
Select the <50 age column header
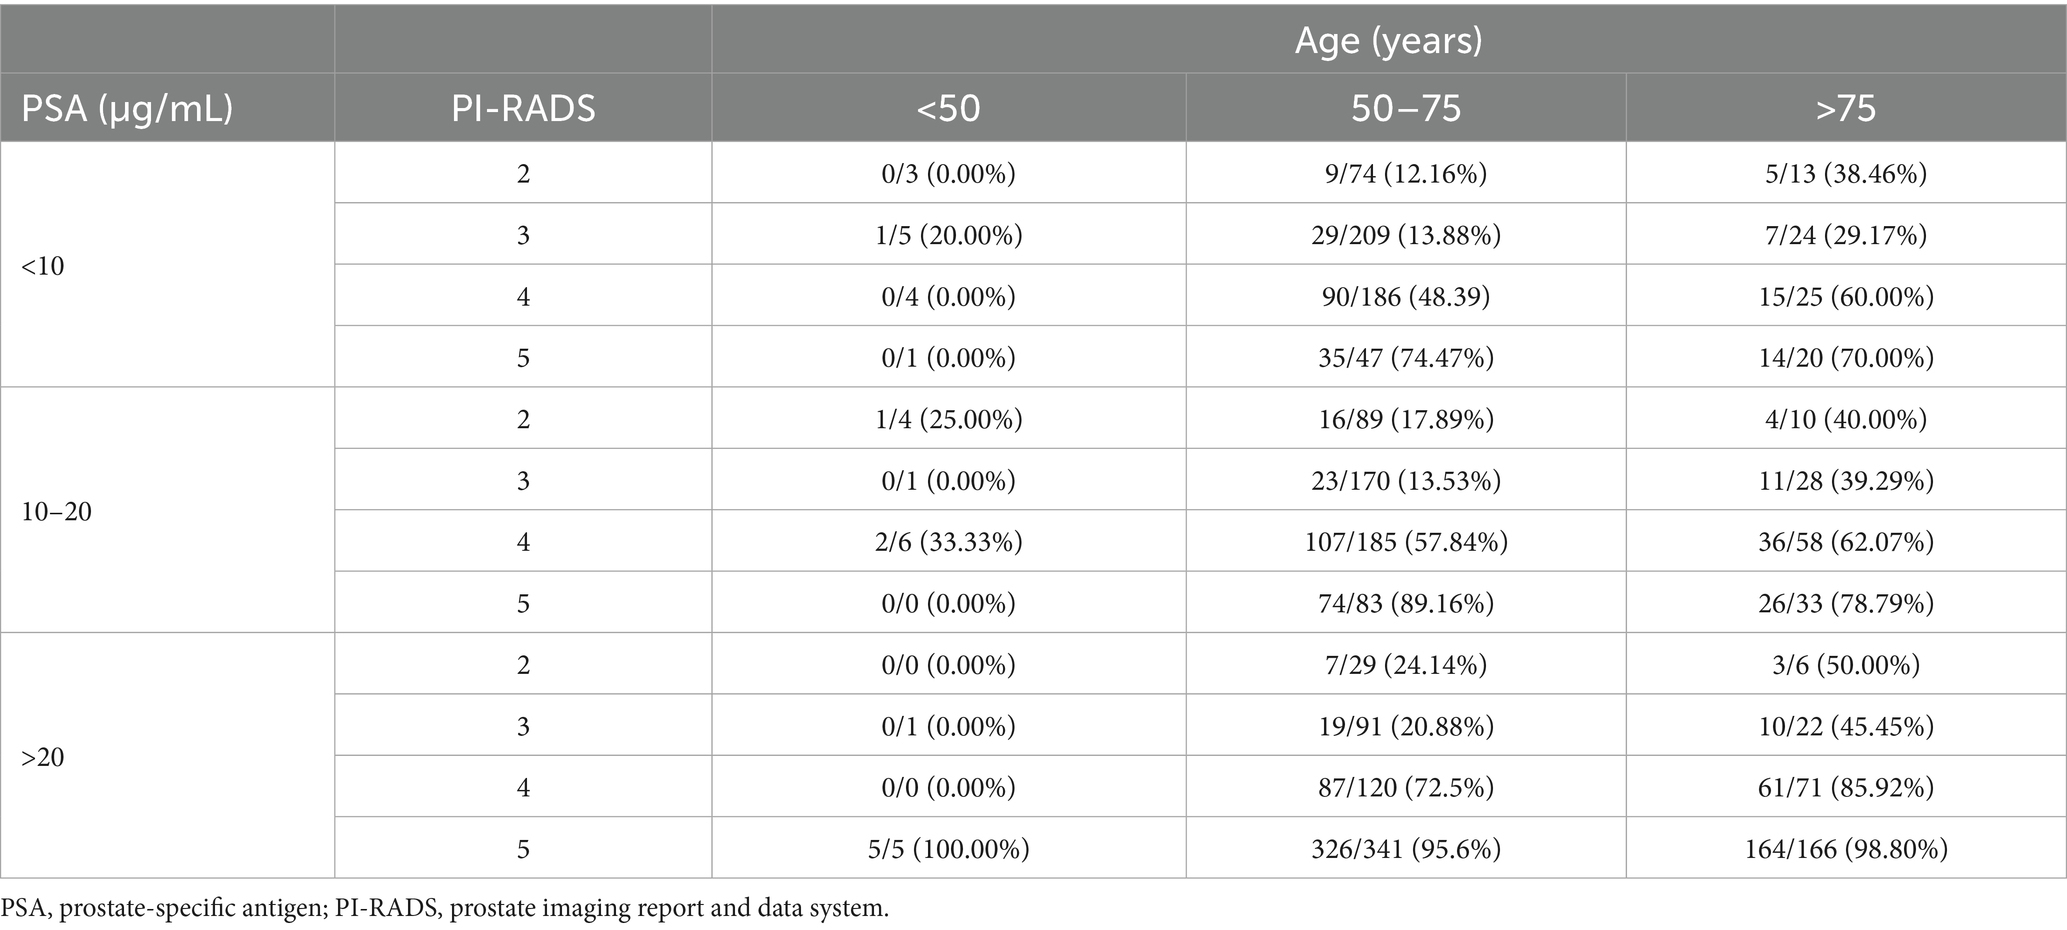coord(948,107)
